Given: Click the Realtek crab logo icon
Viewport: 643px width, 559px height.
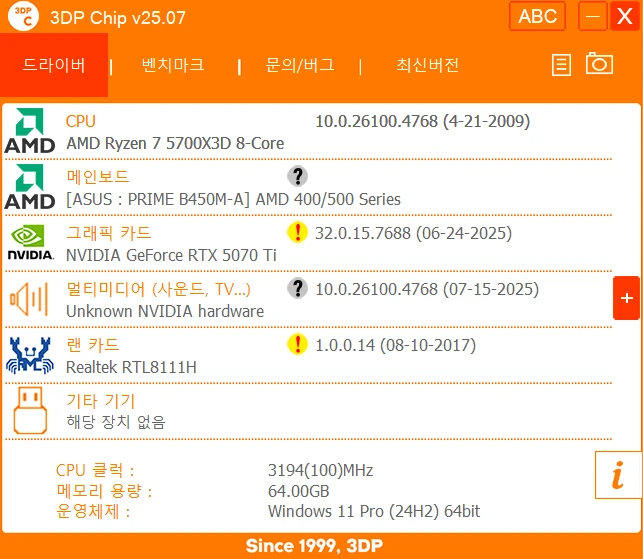Looking at the screenshot, I should (30, 355).
